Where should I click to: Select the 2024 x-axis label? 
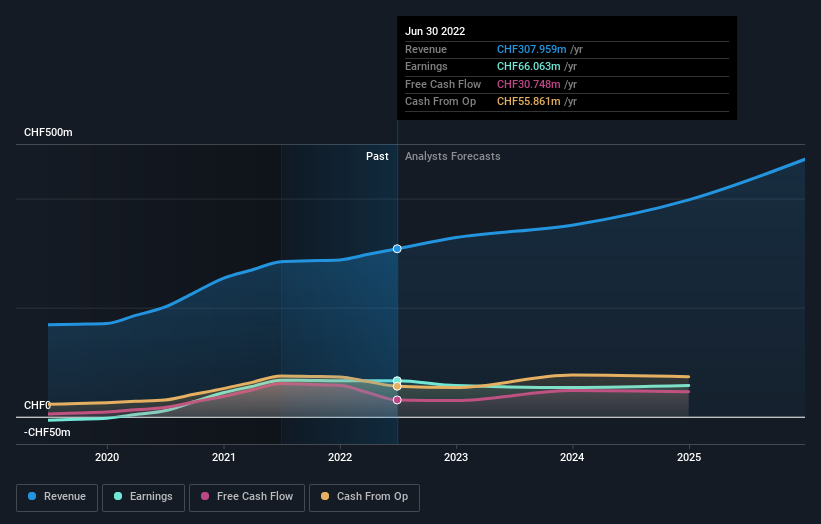point(572,457)
